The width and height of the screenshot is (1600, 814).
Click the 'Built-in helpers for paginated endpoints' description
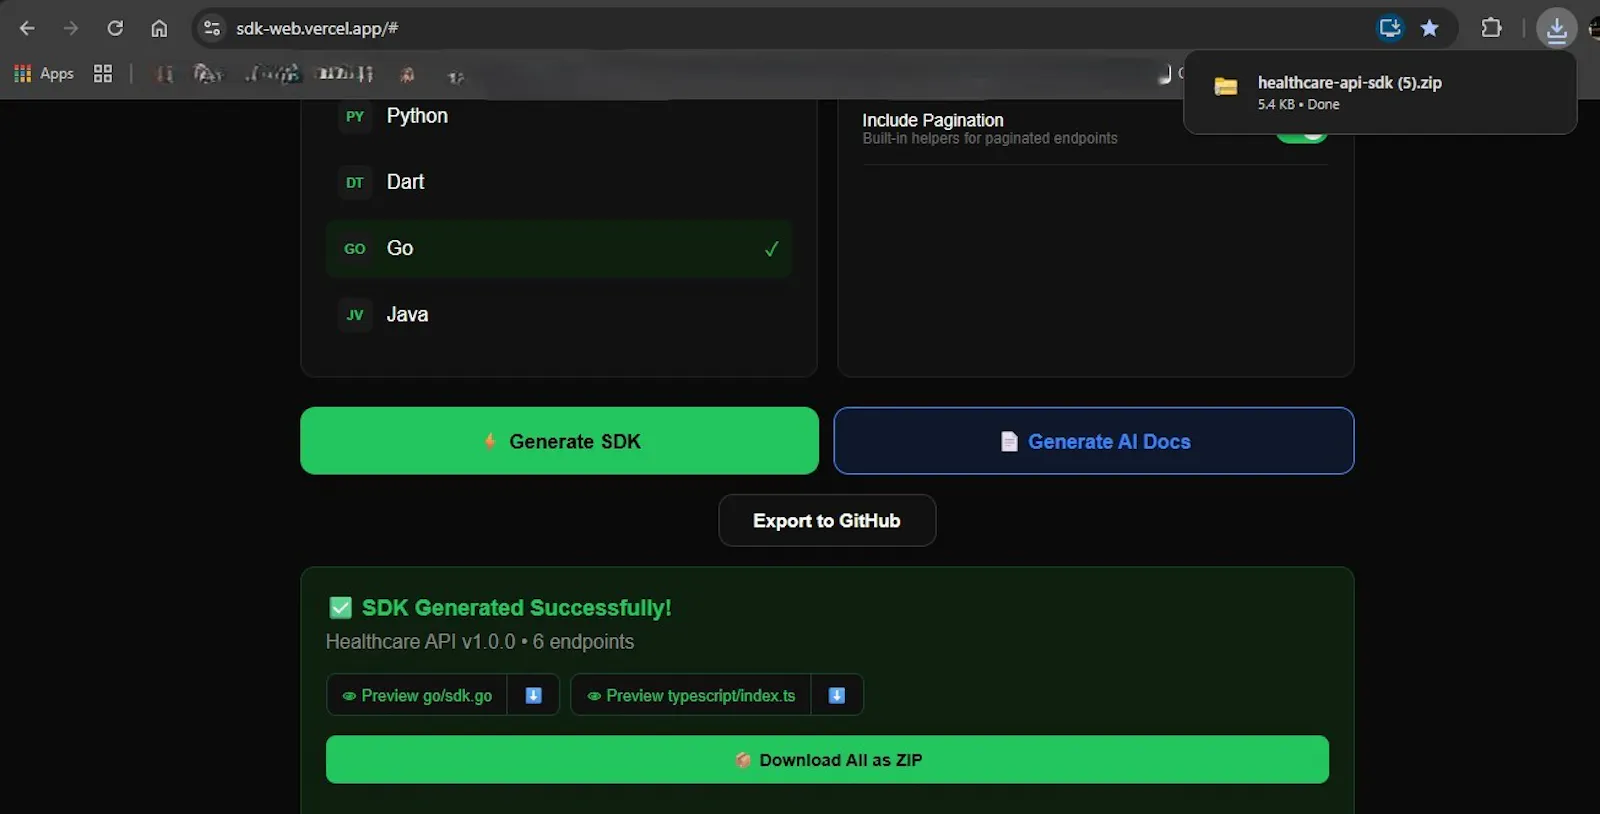[x=990, y=139]
